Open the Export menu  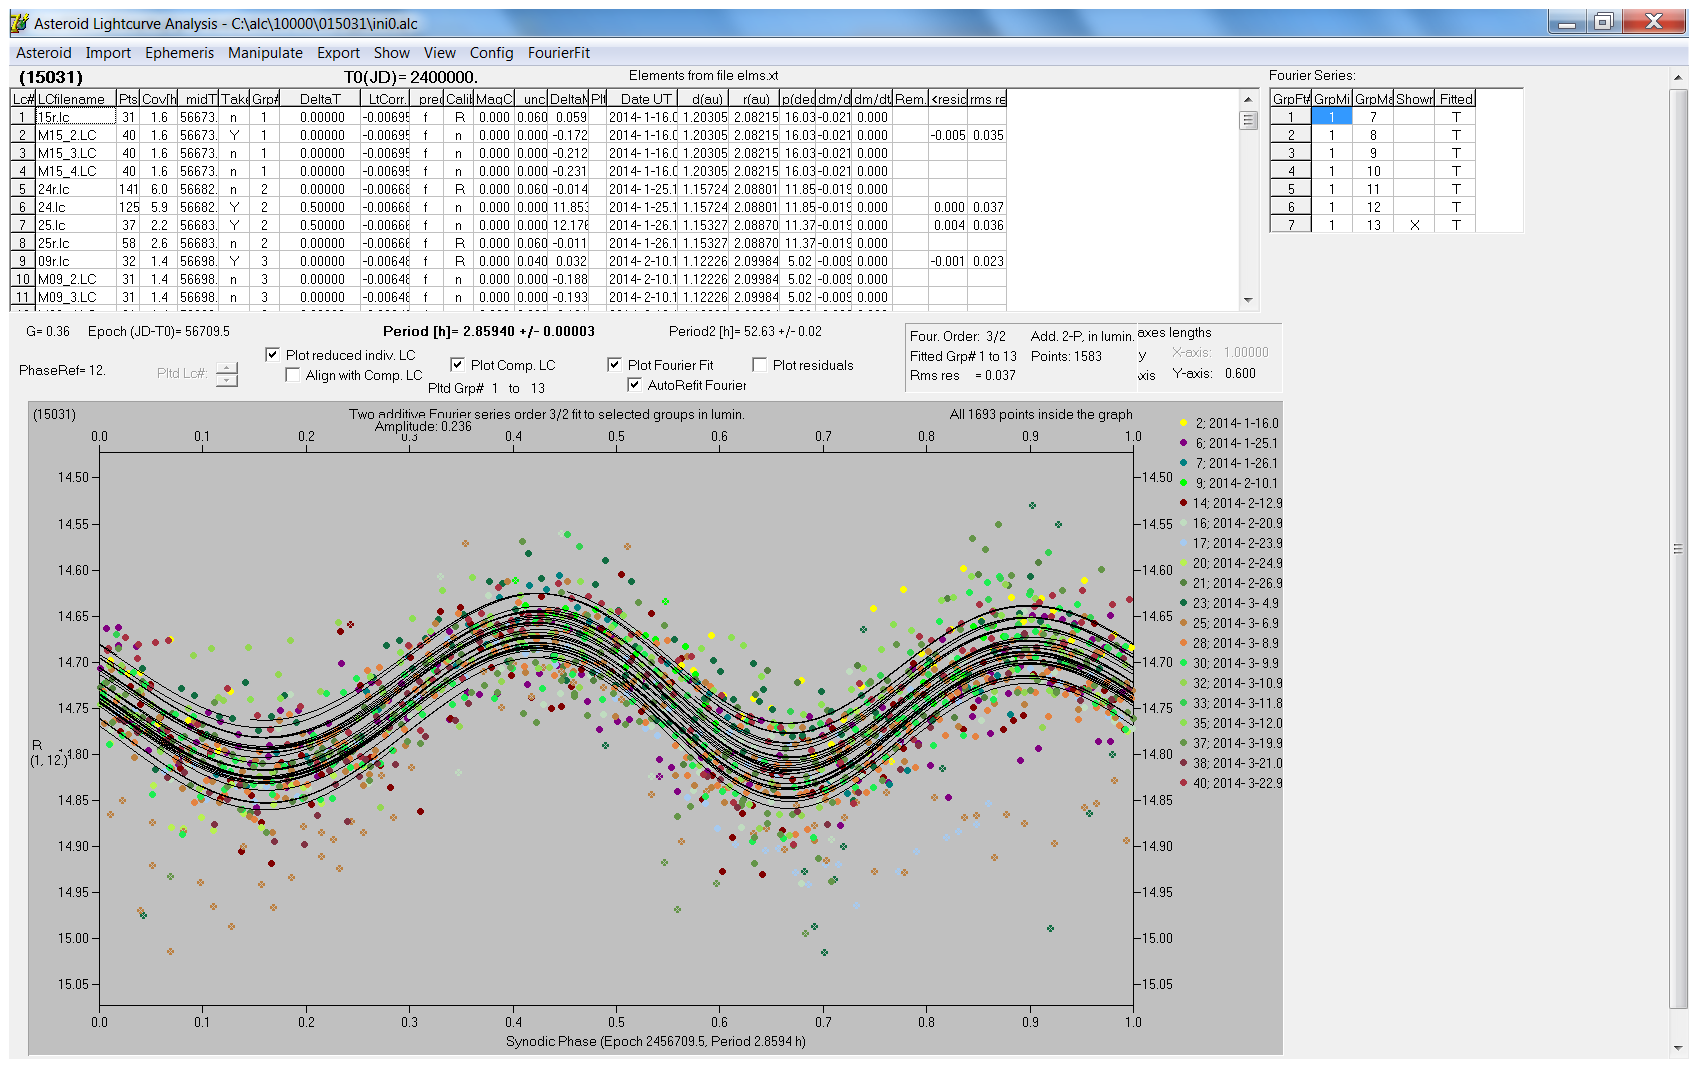pos(338,53)
